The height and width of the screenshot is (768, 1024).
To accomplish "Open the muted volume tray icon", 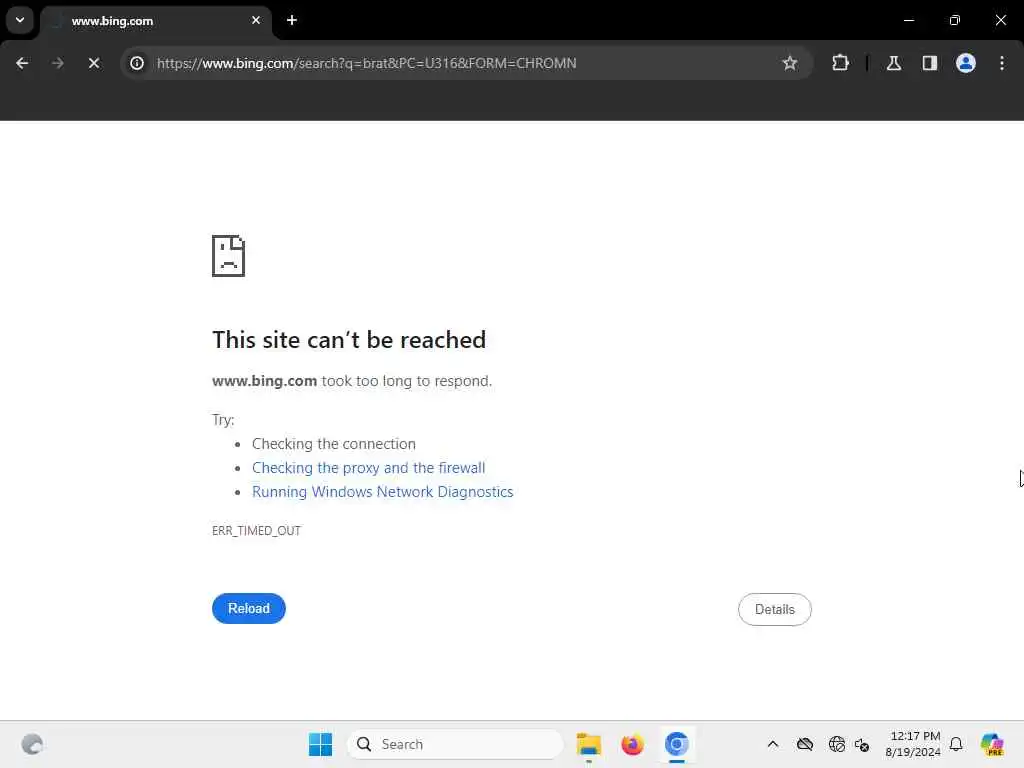I will click(862, 744).
